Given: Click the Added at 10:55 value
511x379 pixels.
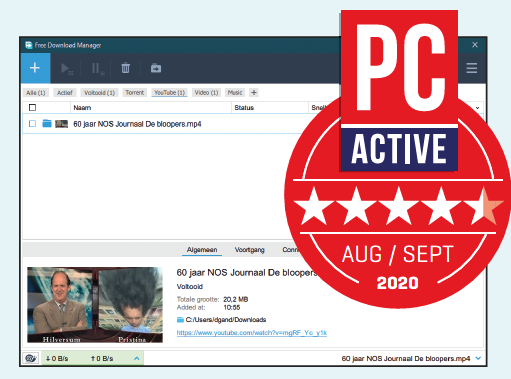Looking at the screenshot, I should [x=232, y=307].
